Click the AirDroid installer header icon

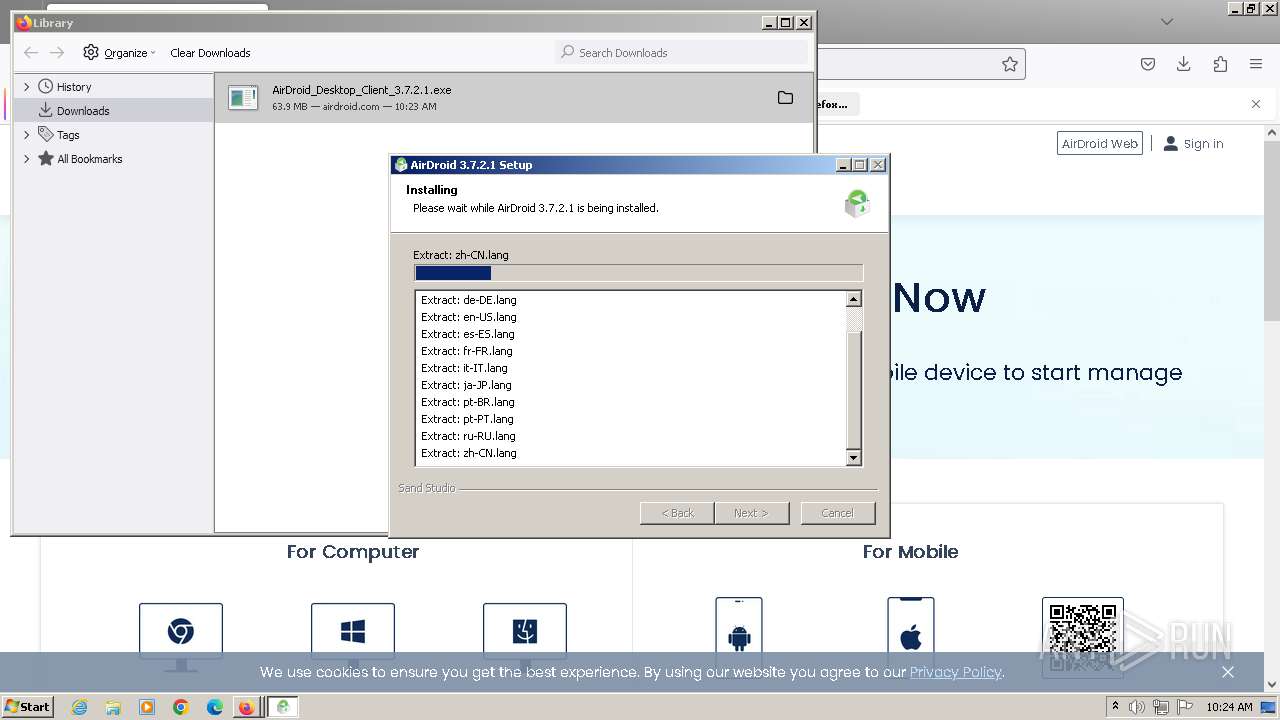tap(857, 203)
